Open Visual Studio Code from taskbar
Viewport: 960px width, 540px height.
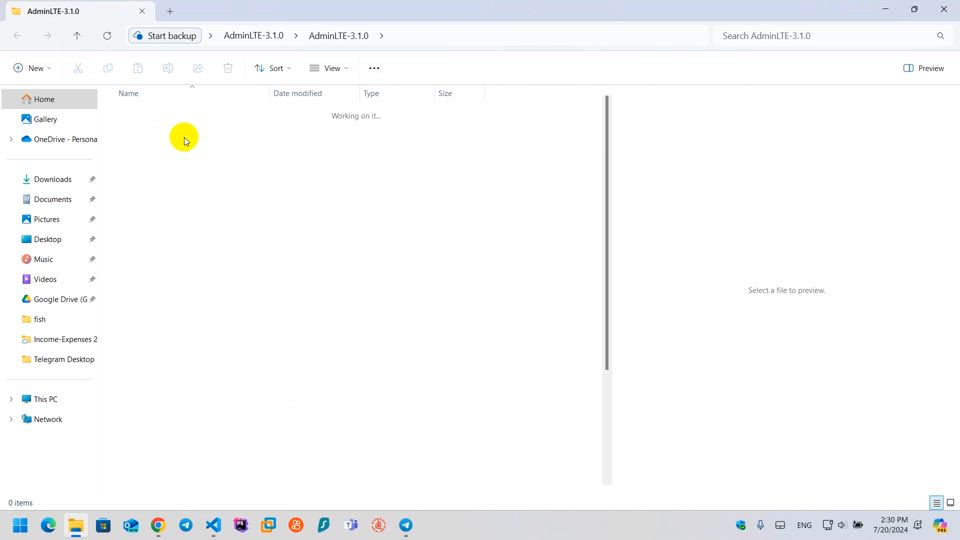[213, 525]
